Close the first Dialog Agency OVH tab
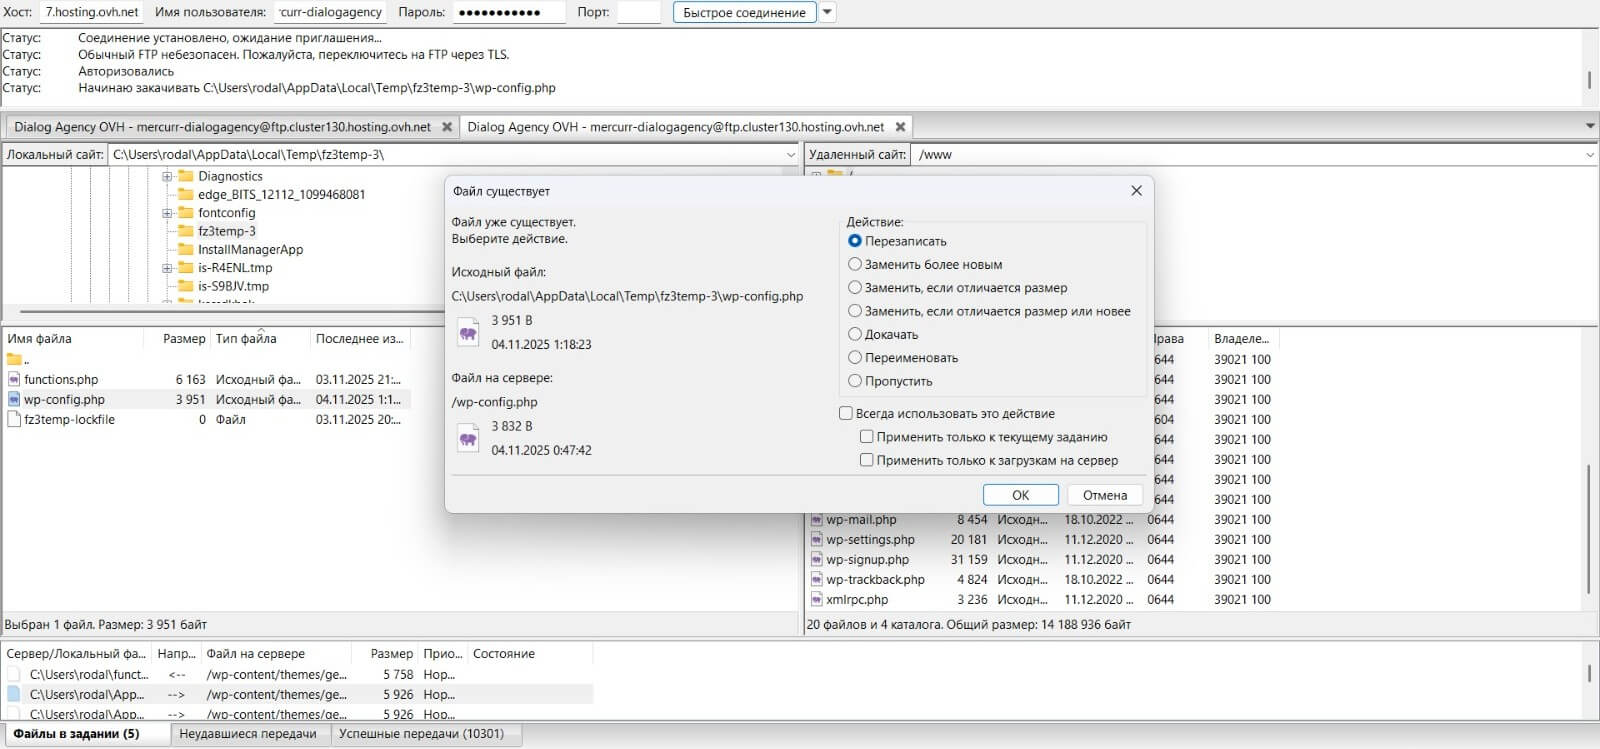This screenshot has height=749, width=1600. coord(447,127)
